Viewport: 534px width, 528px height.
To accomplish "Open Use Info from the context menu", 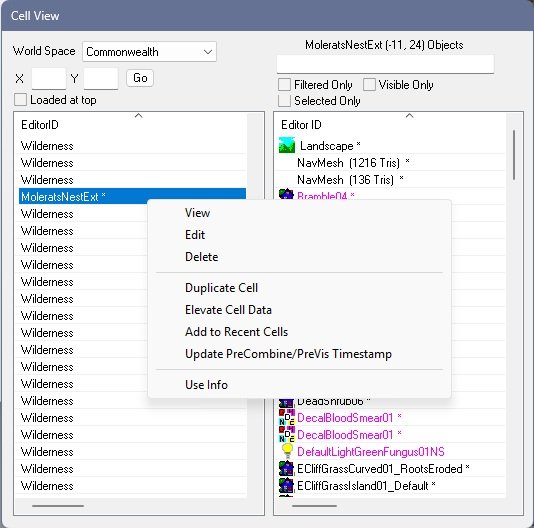I will point(206,385).
